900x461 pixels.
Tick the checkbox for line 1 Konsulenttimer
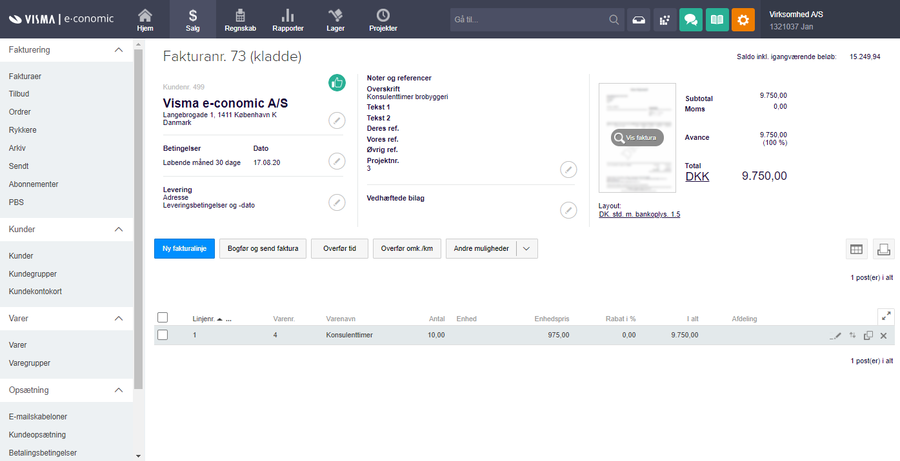point(162,335)
